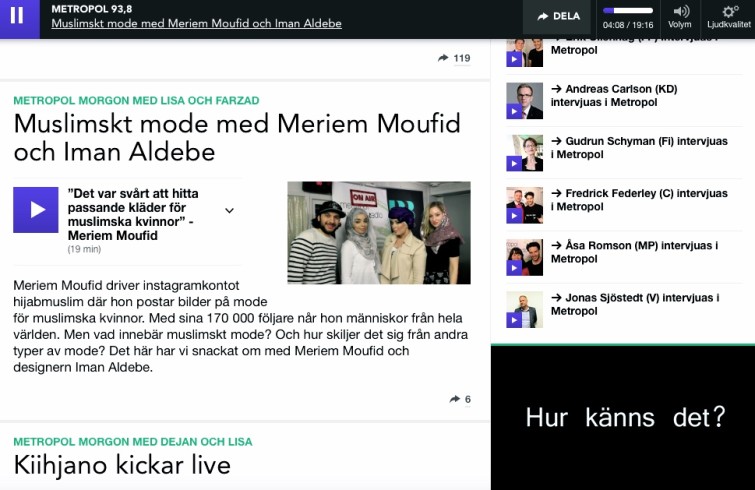Play the Jonas Sjöstedt (V) interview

pyautogui.click(x=514, y=320)
